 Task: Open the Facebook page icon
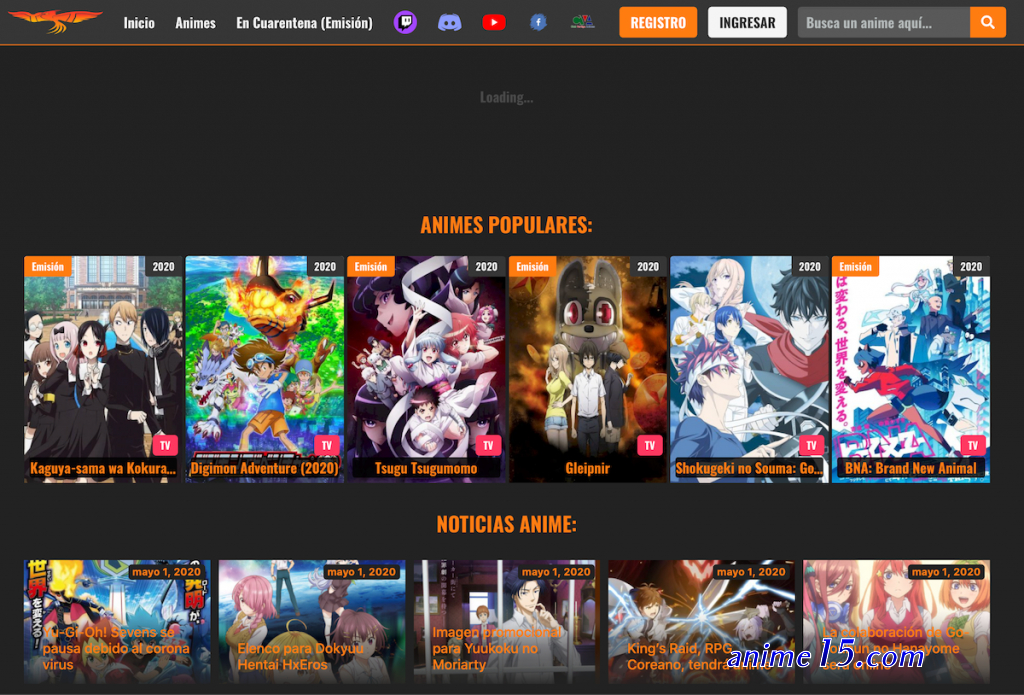(538, 23)
